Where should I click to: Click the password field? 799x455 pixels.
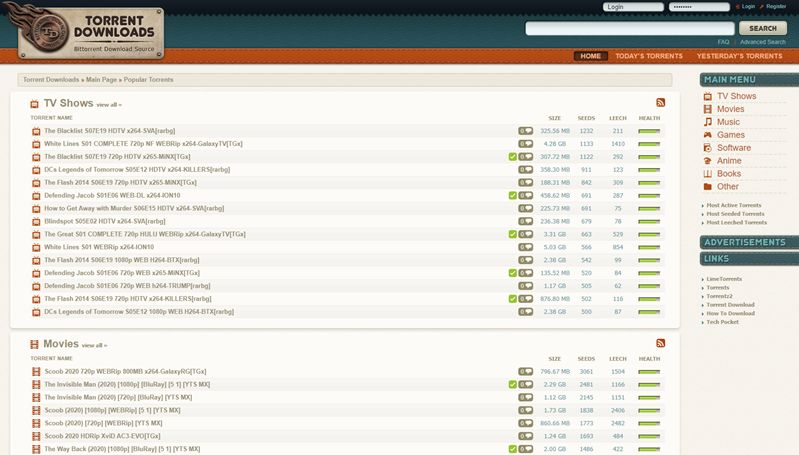click(699, 7)
